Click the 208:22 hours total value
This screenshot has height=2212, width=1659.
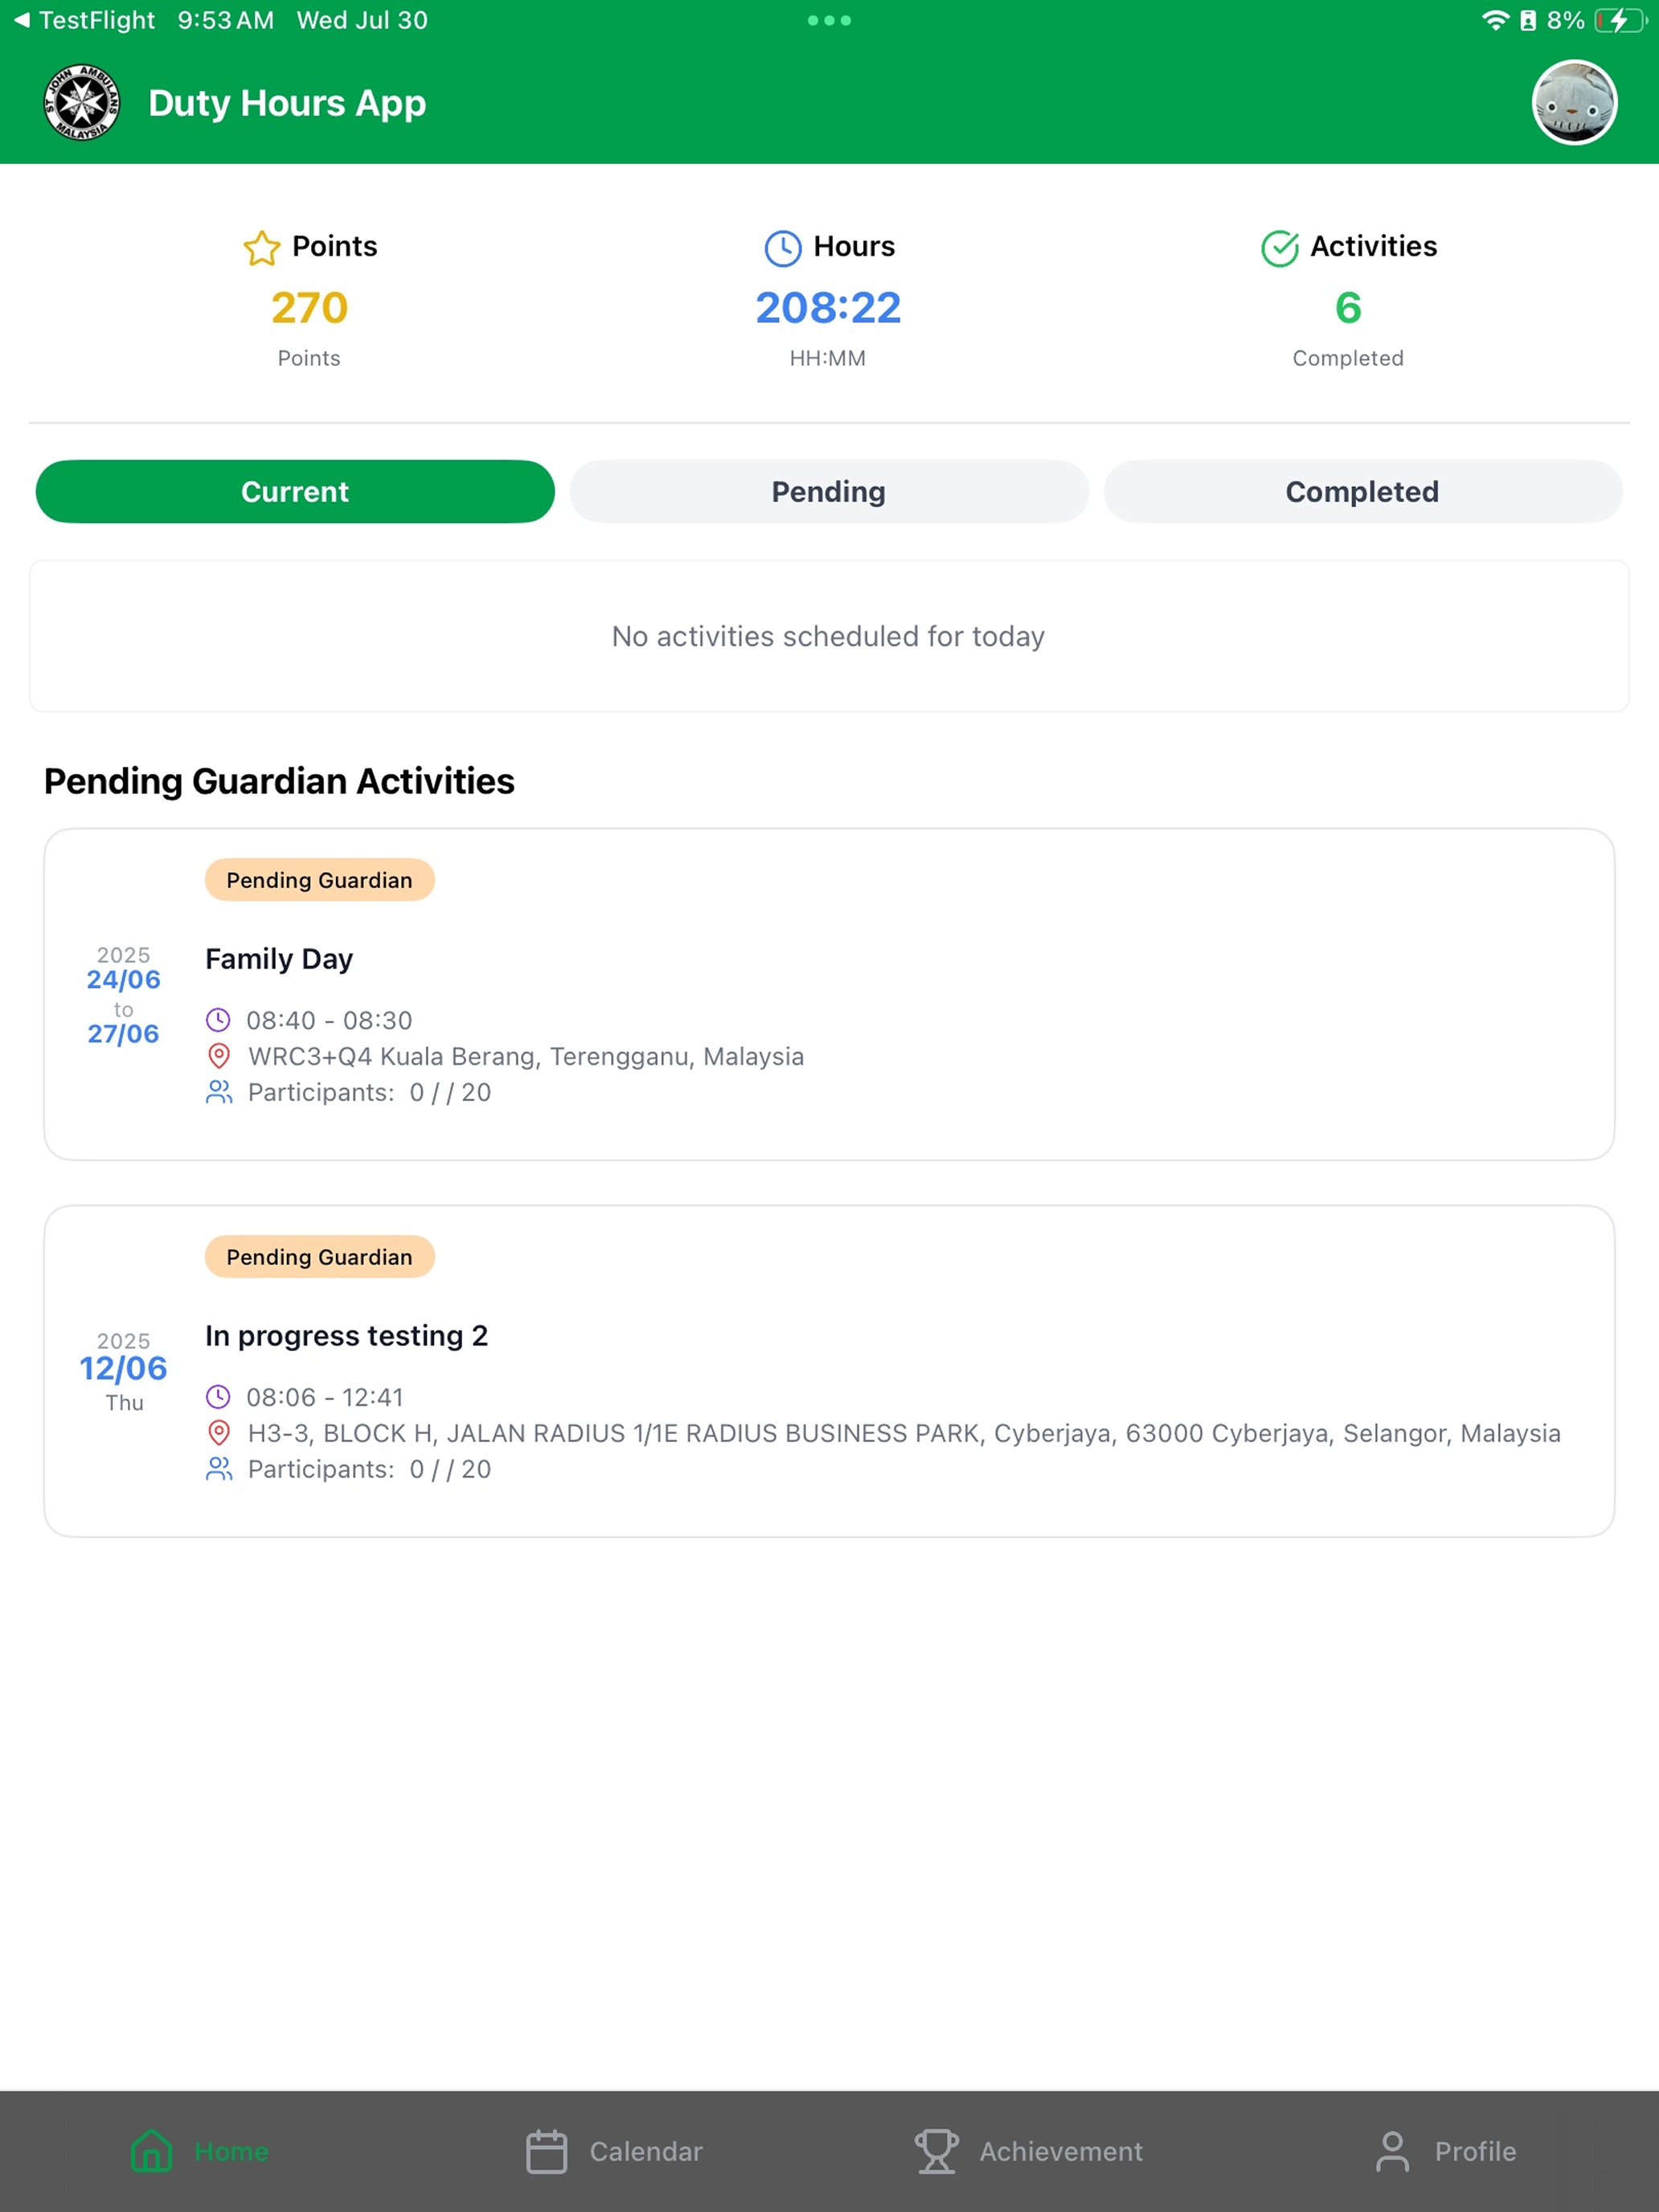[828, 307]
